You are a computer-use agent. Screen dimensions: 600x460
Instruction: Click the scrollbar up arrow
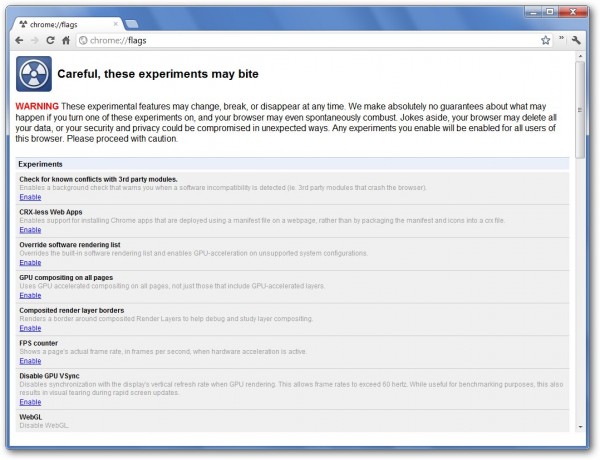(580, 56)
